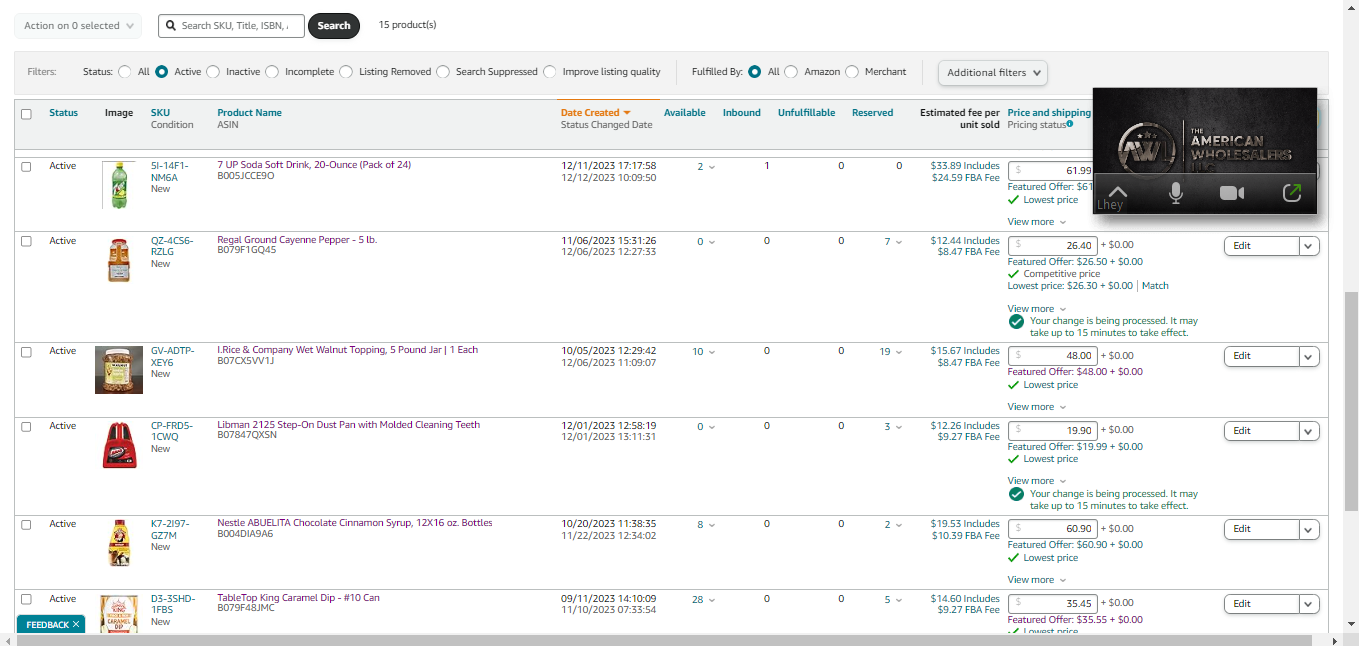Select the All status radio
The image size is (1359, 646).
(x=125, y=72)
